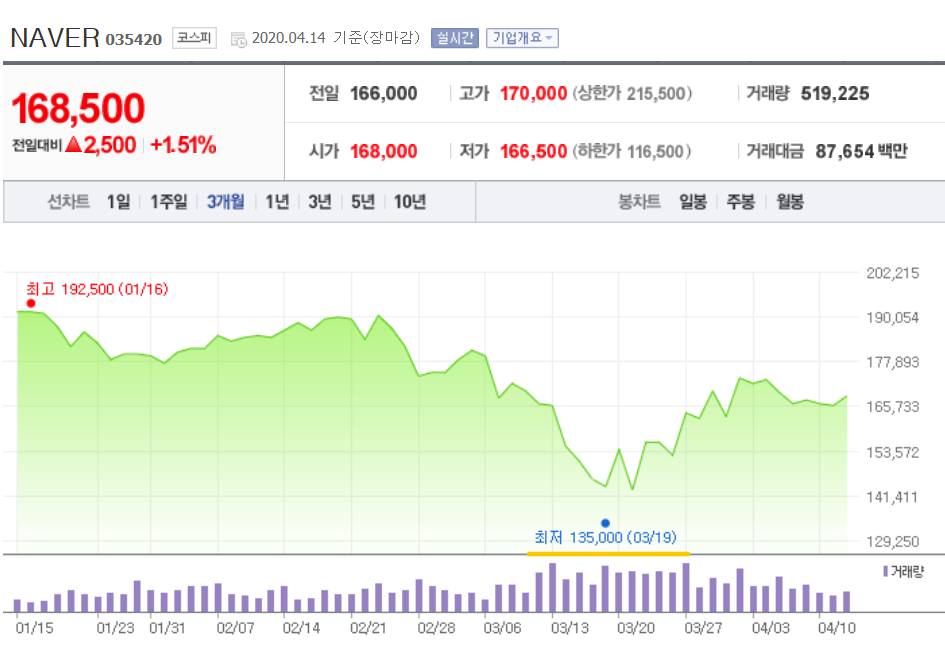Click the 거래대금 value 87,654 백만
Viewport: 945px width, 647px height.
point(861,151)
